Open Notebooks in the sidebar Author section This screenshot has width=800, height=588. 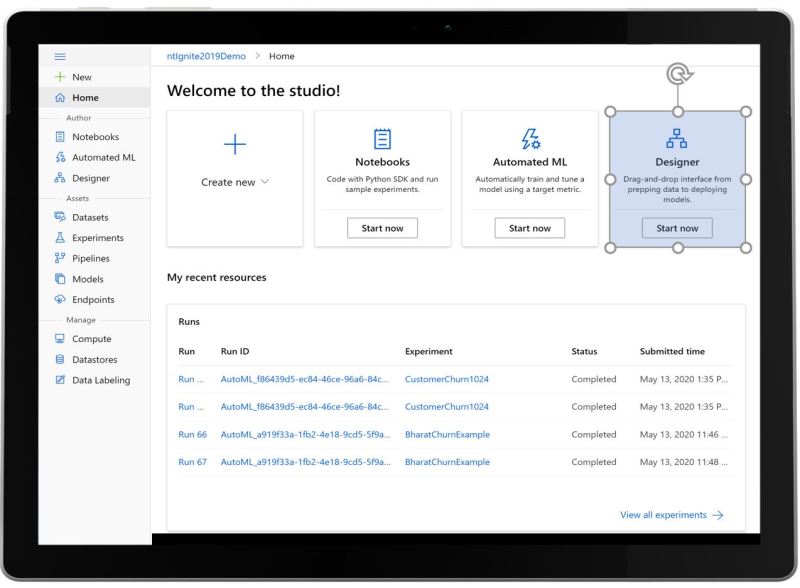[94, 137]
